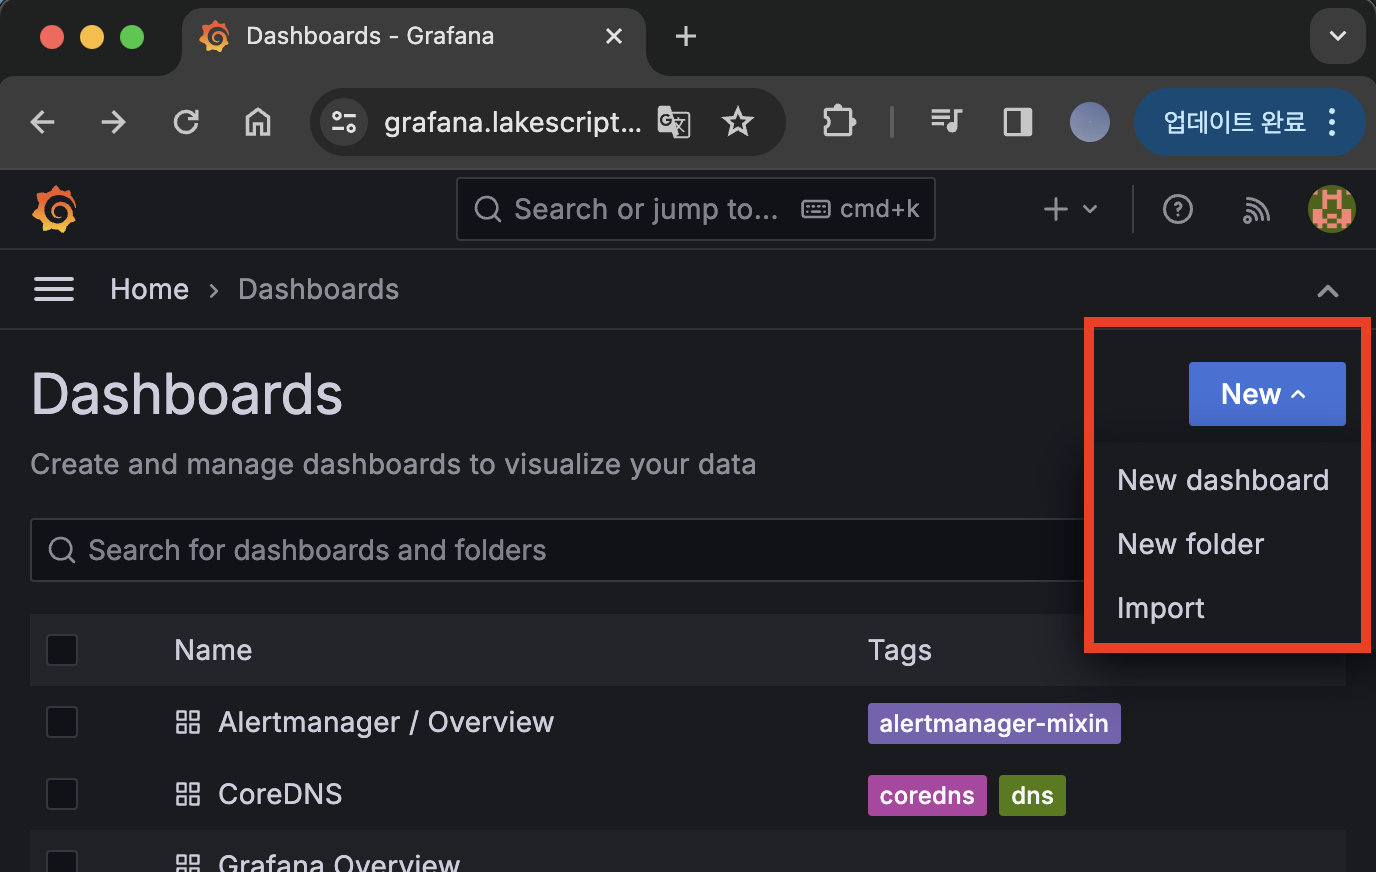Check the Alertmanager / Overview row checkbox
The height and width of the screenshot is (872, 1376).
62,722
